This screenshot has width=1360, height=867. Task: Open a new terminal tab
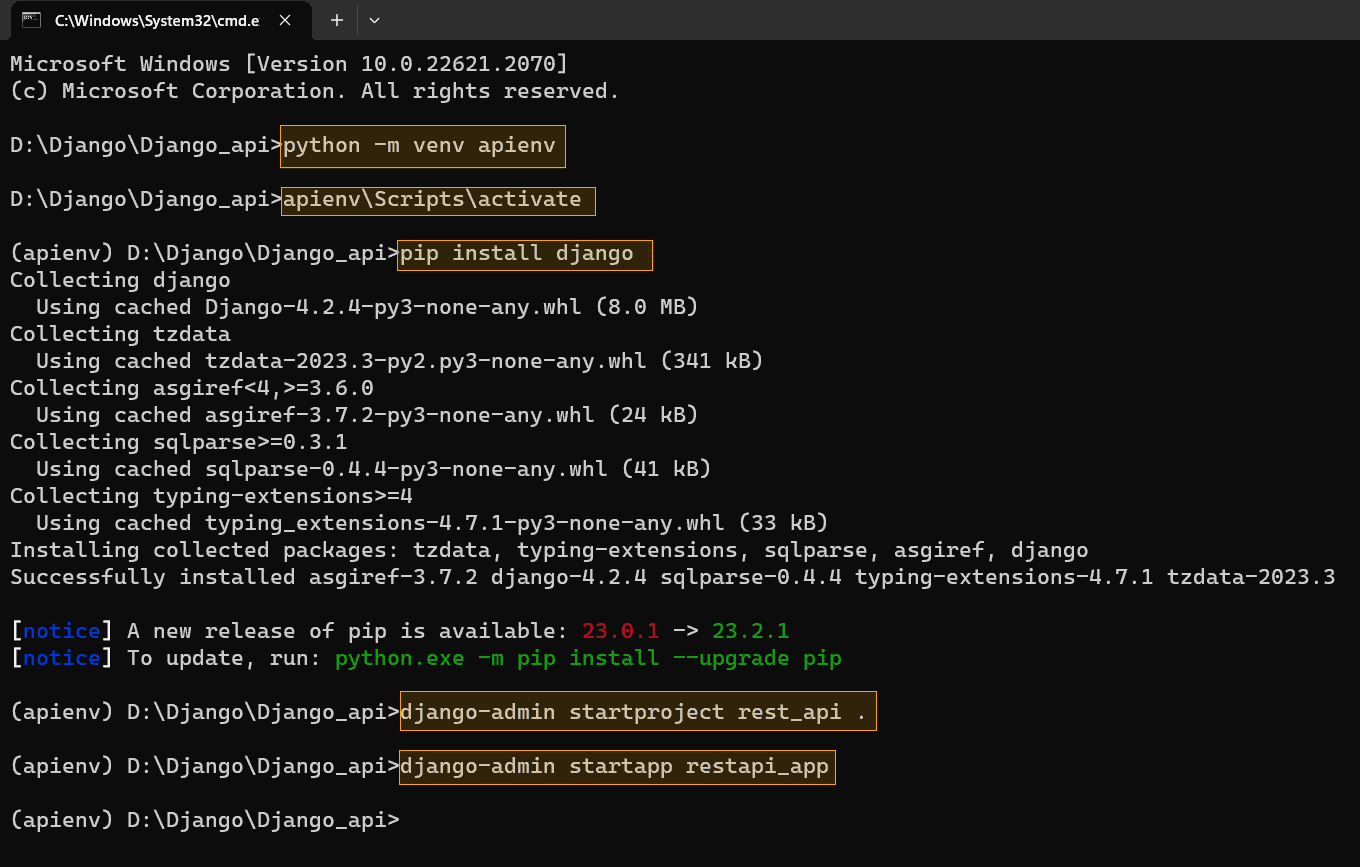click(x=337, y=20)
